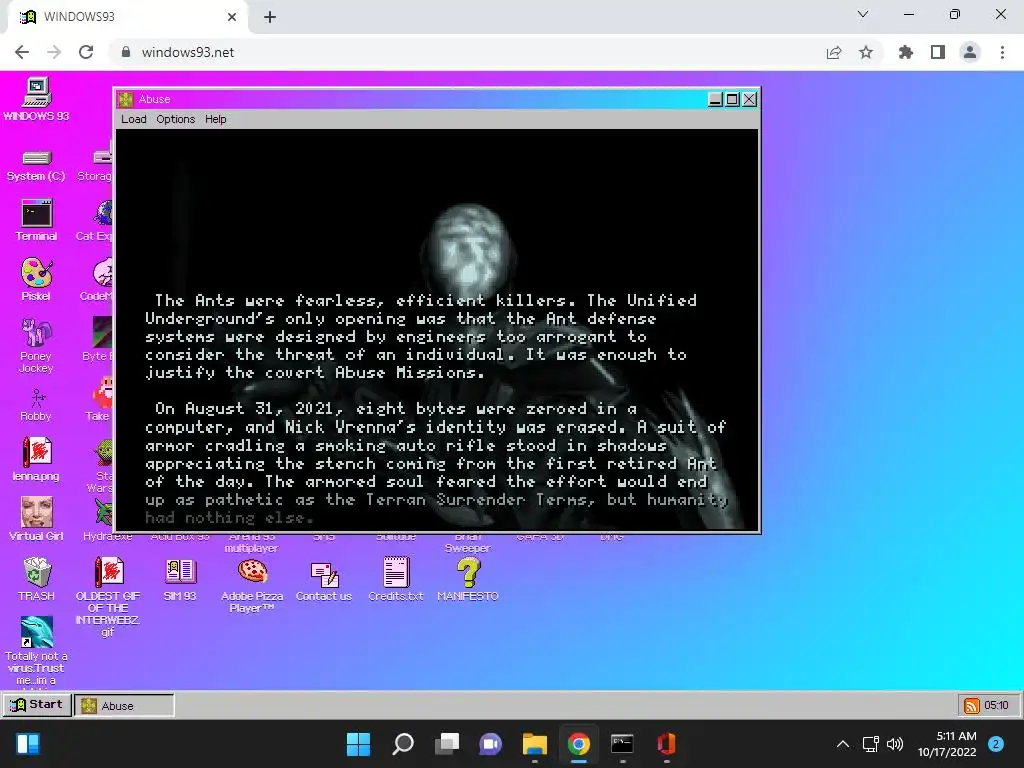Share this page via the share icon

[x=834, y=52]
